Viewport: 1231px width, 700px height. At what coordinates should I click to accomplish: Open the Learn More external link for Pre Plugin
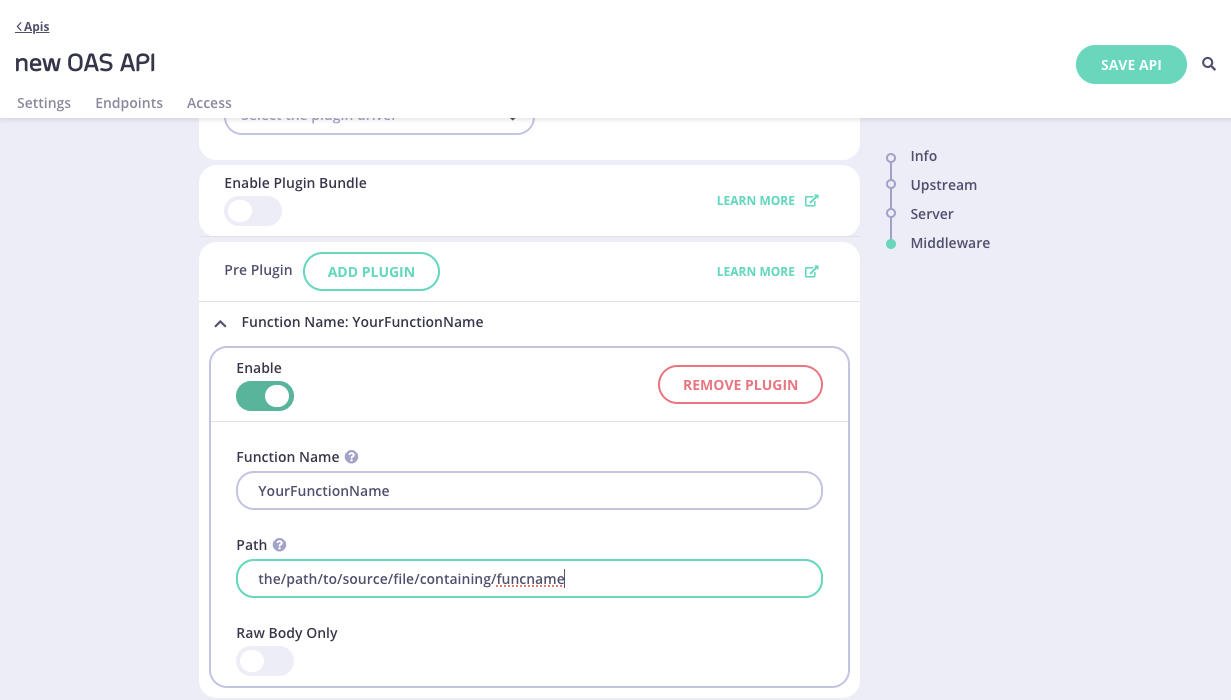pyautogui.click(x=767, y=271)
